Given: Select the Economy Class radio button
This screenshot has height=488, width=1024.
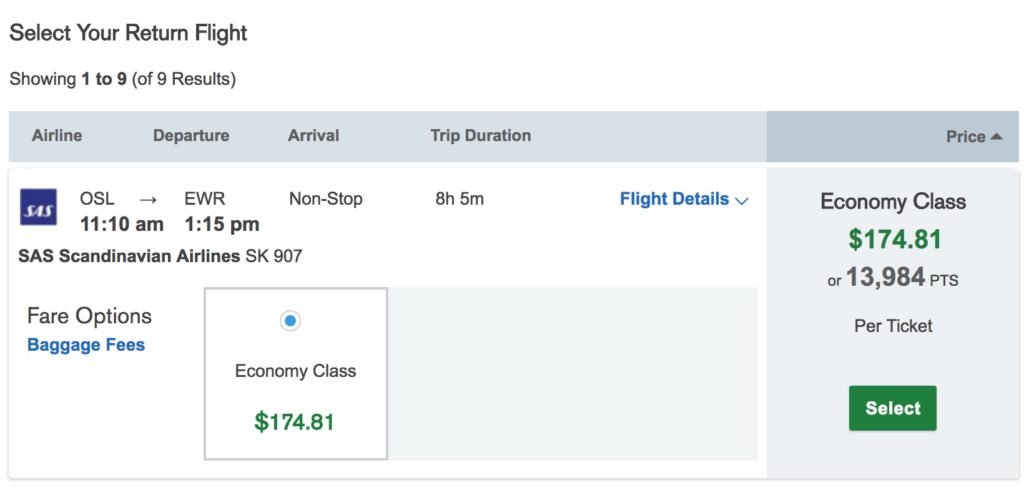Looking at the screenshot, I should (x=290, y=321).
